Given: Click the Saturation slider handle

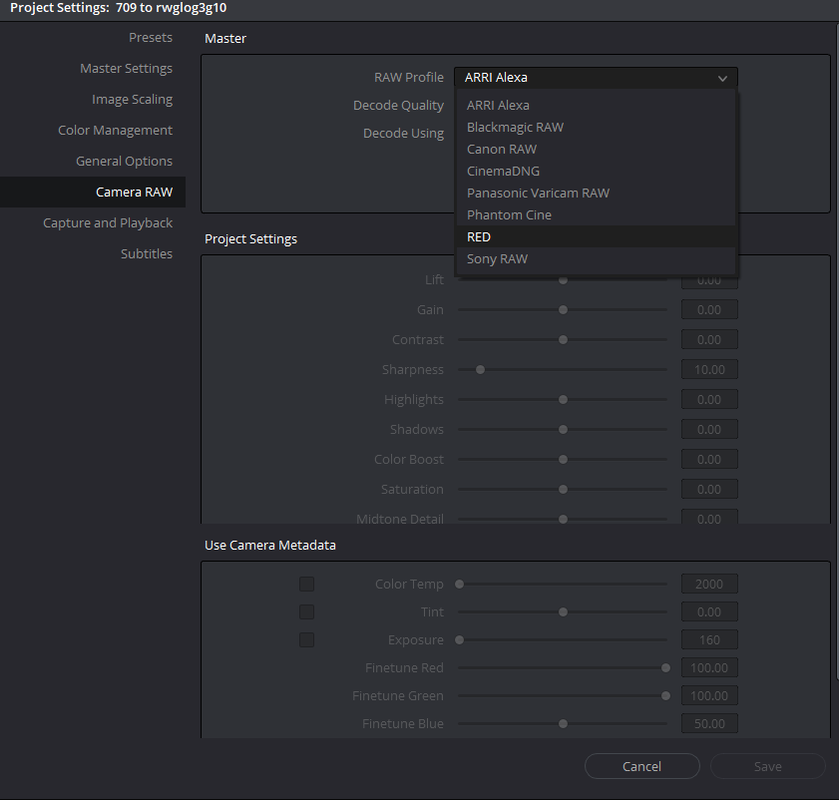Looking at the screenshot, I should 563,490.
